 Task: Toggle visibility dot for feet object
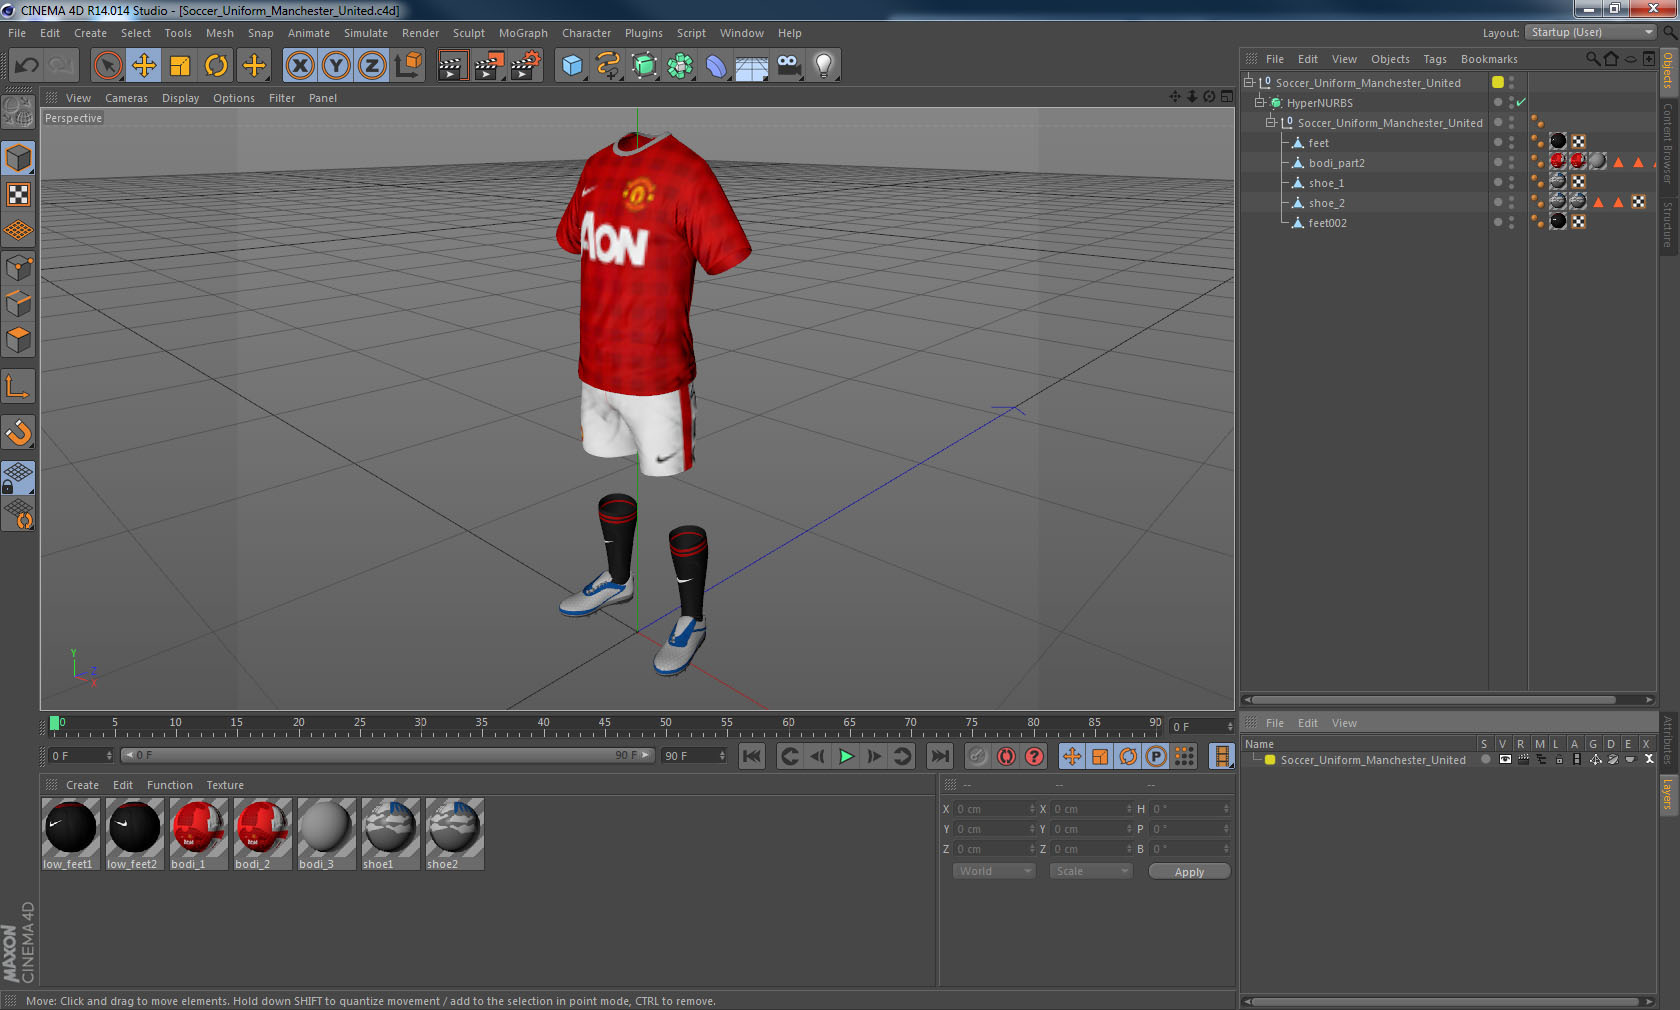(1498, 142)
